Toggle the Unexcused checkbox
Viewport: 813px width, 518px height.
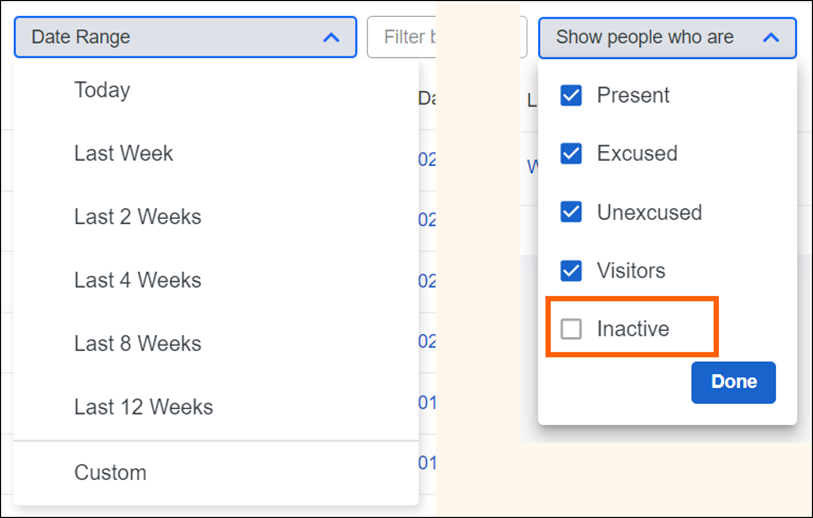tap(571, 212)
